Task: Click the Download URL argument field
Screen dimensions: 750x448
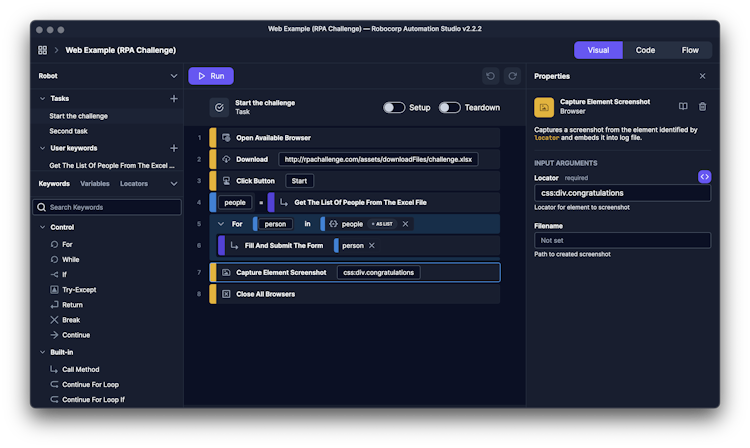Action: [x=378, y=159]
